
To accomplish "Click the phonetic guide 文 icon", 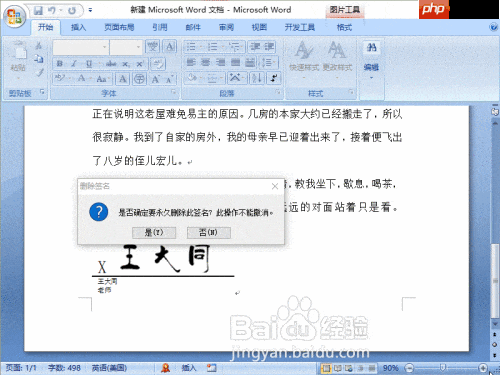I will [153, 47].
